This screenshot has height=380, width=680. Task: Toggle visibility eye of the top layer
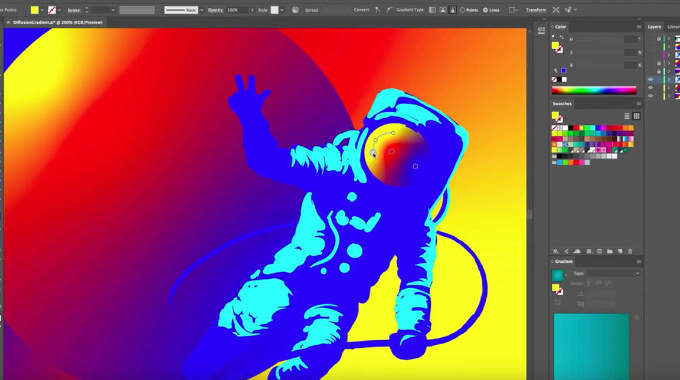pos(659,39)
